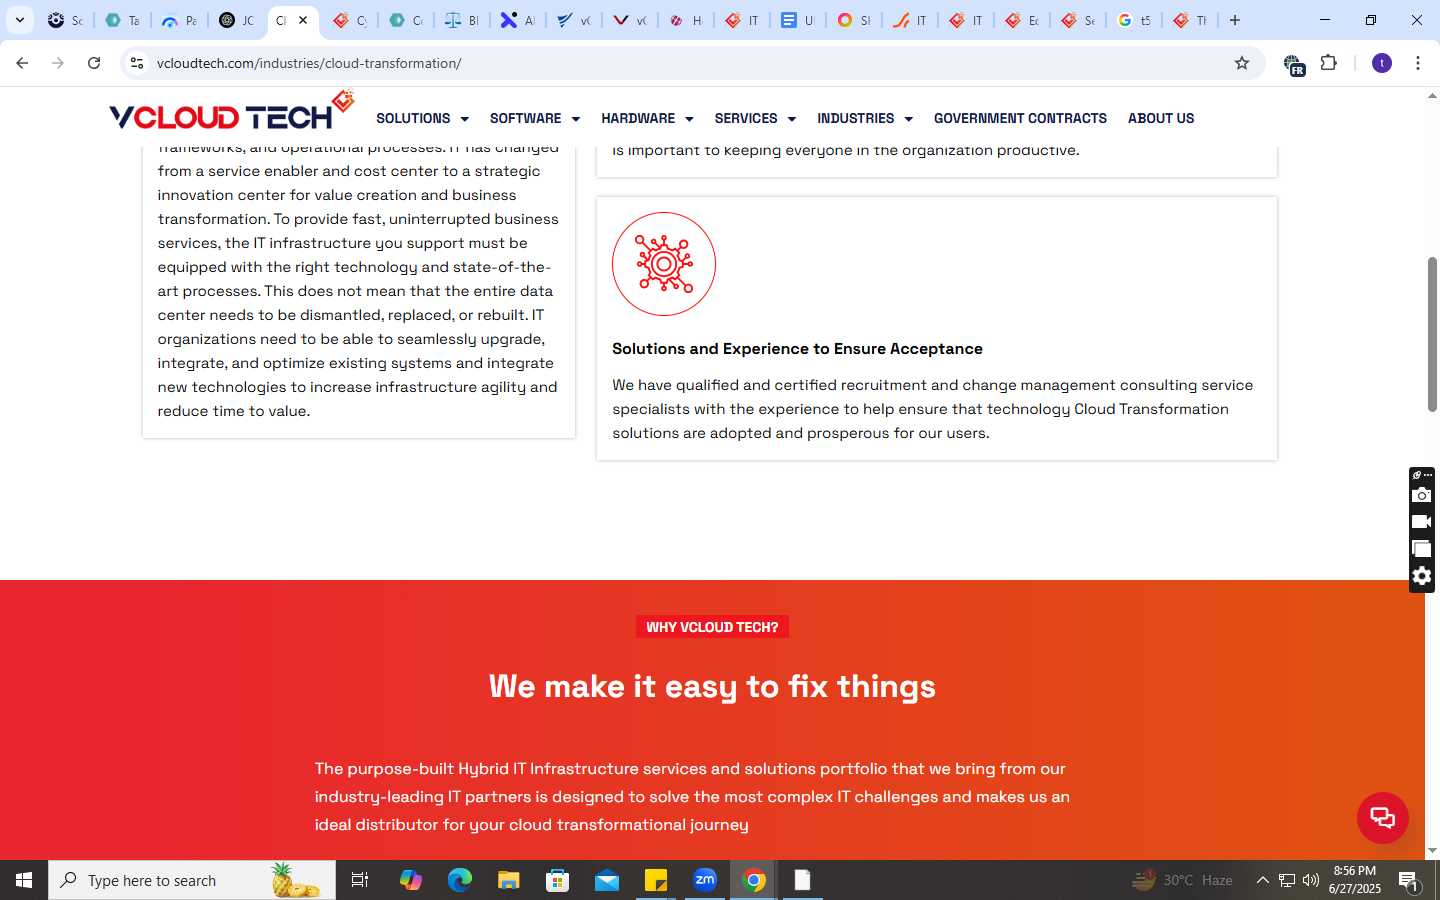Click the WHY VCLOUD TECH? badge
Screen dimensions: 1440x900
coord(712,627)
